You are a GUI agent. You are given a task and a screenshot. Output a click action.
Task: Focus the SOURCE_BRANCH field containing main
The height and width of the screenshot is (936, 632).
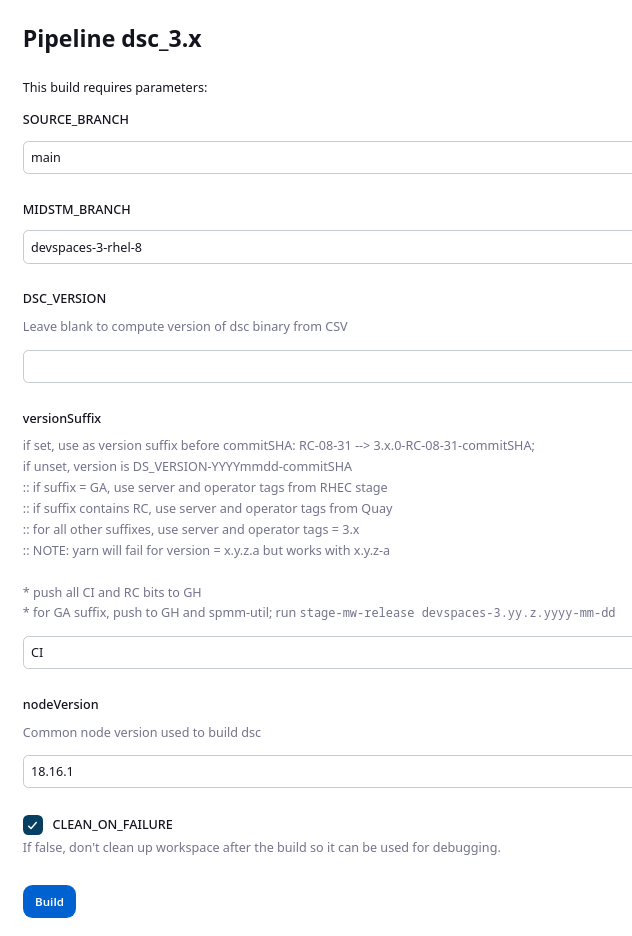coord(327,157)
